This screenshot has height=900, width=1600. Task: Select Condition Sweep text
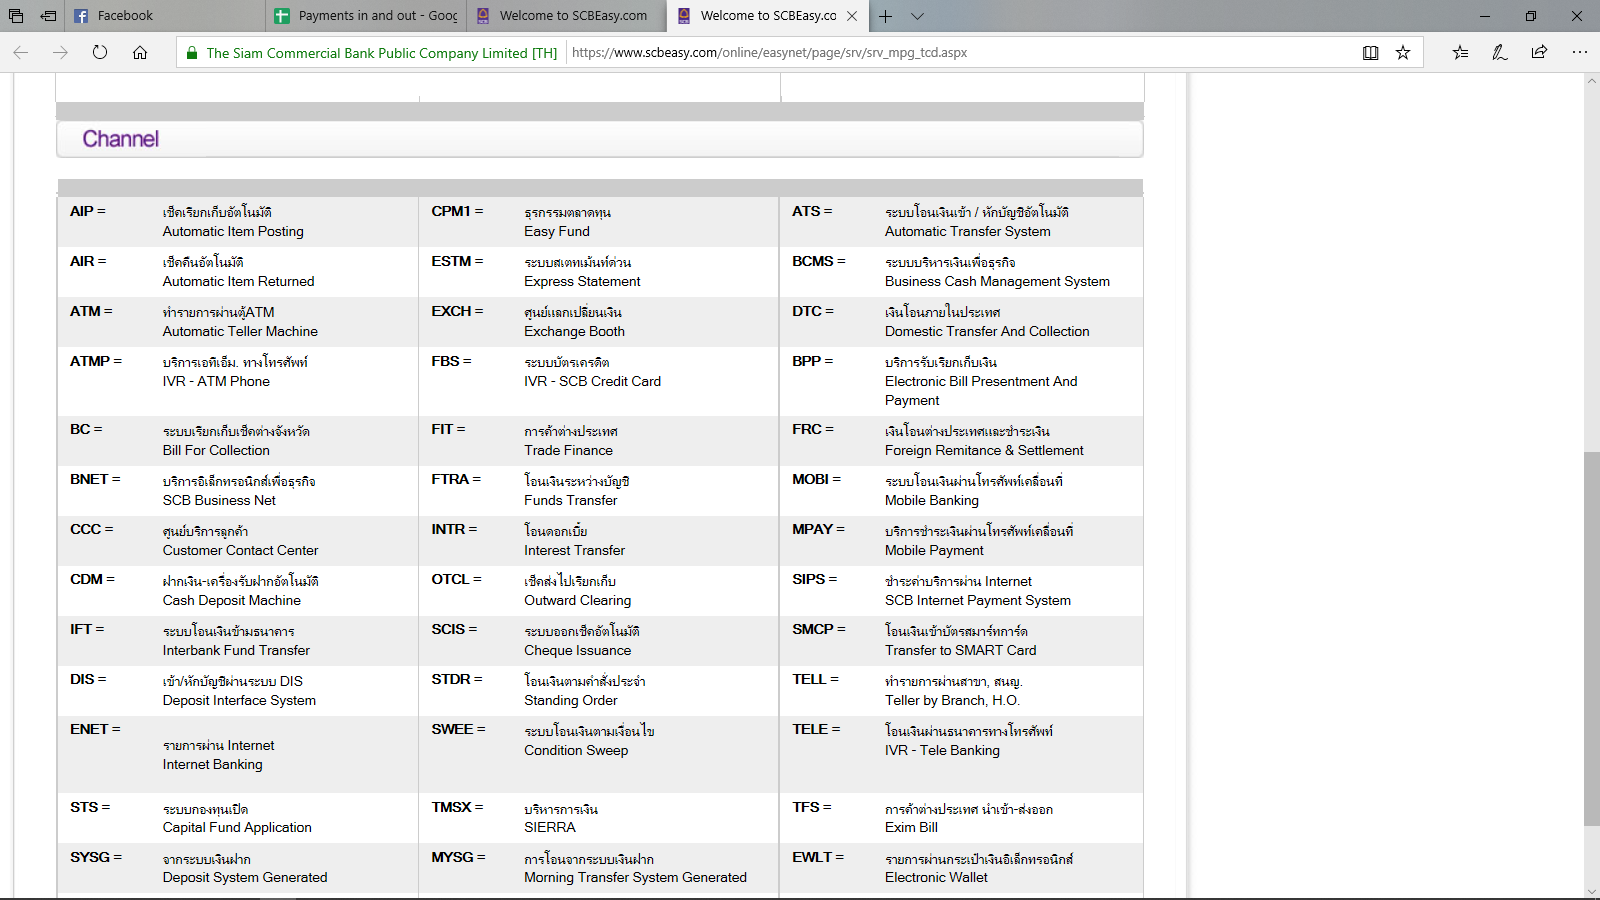tap(576, 750)
